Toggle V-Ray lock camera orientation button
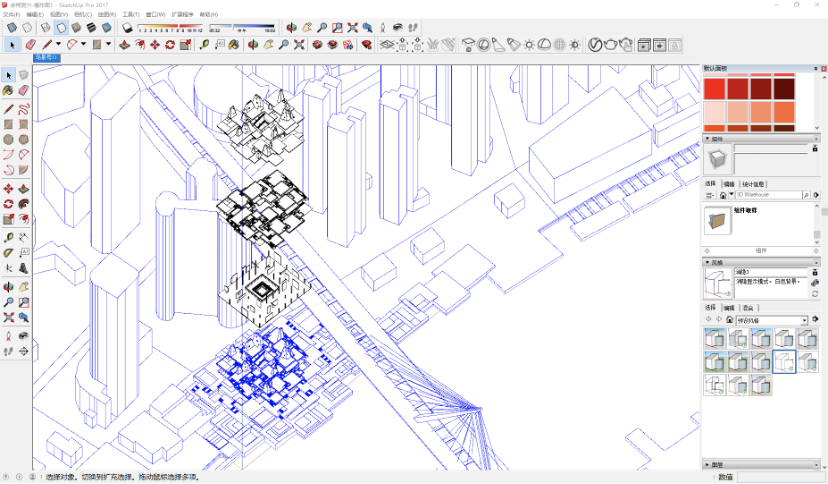The width and height of the screenshot is (828, 484). point(675,45)
